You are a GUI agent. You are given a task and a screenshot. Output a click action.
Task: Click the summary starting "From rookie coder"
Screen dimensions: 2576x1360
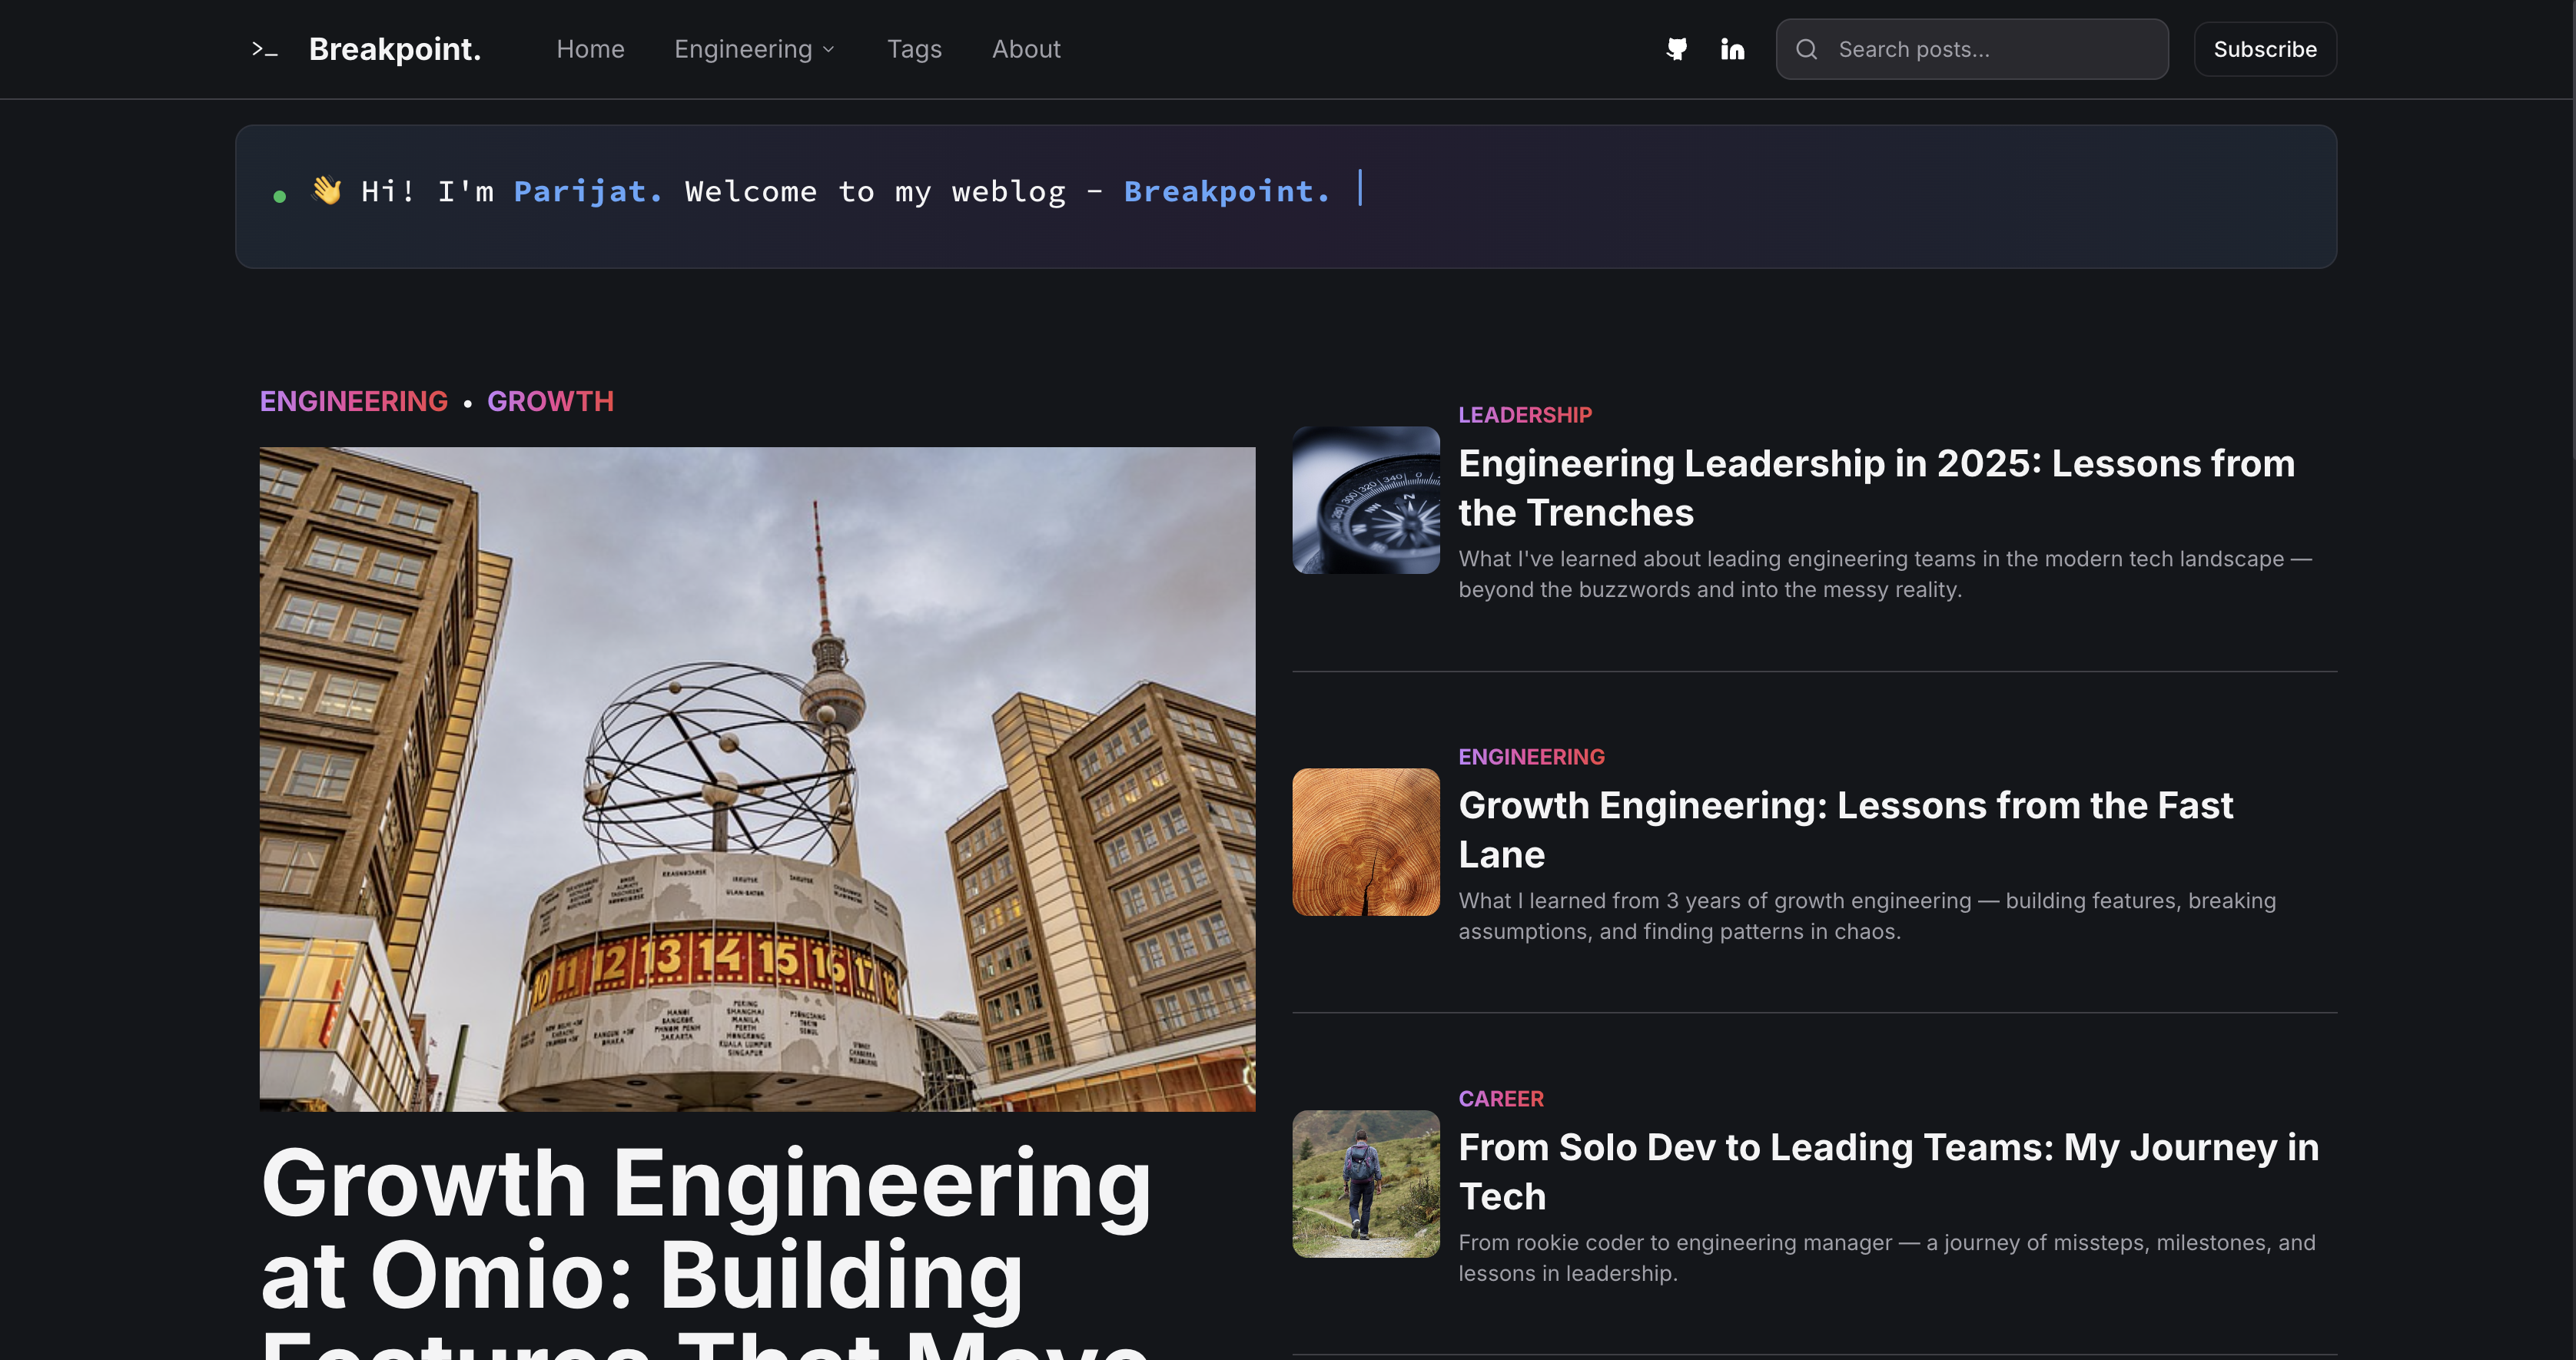click(x=1886, y=1258)
